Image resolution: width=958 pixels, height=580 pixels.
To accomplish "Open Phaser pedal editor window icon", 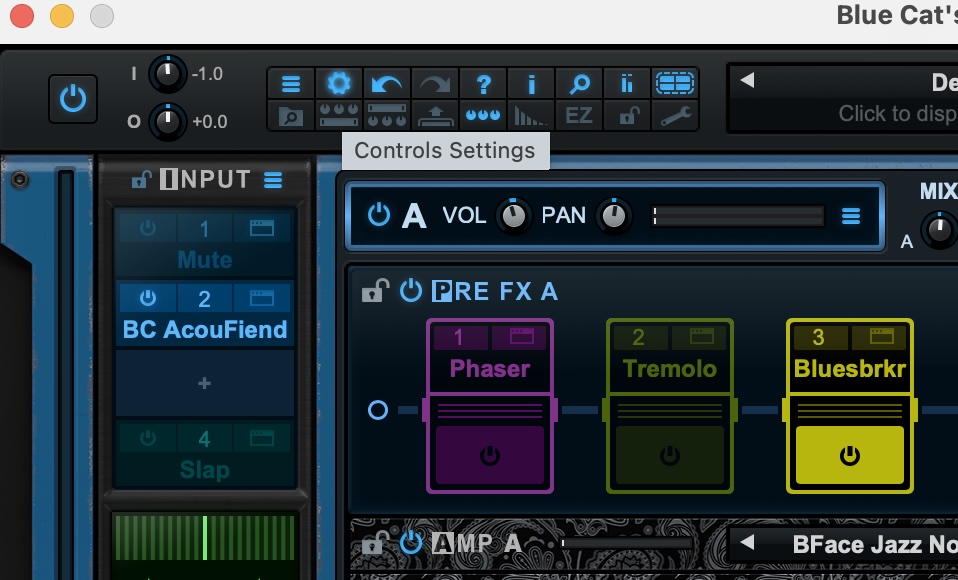I will 521,337.
